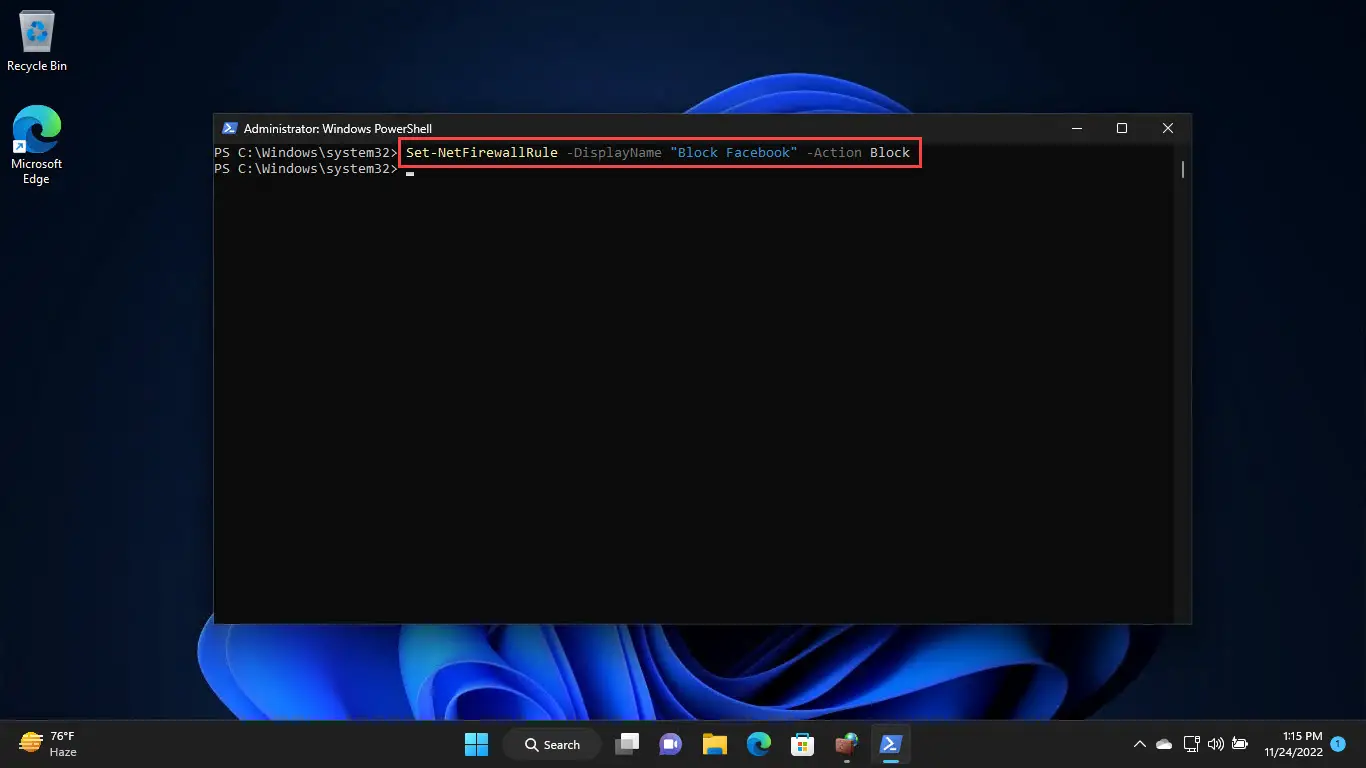Open network status tray icon

tap(1190, 744)
